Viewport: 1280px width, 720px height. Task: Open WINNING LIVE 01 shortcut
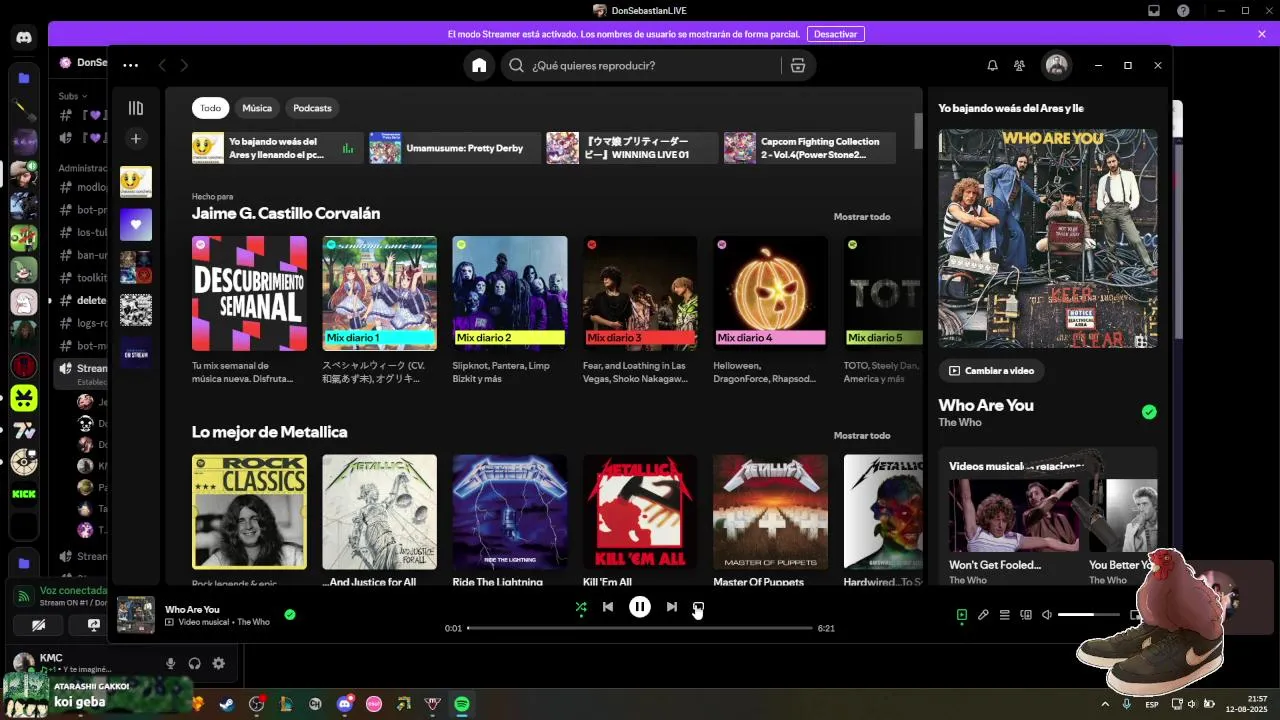(x=632, y=148)
